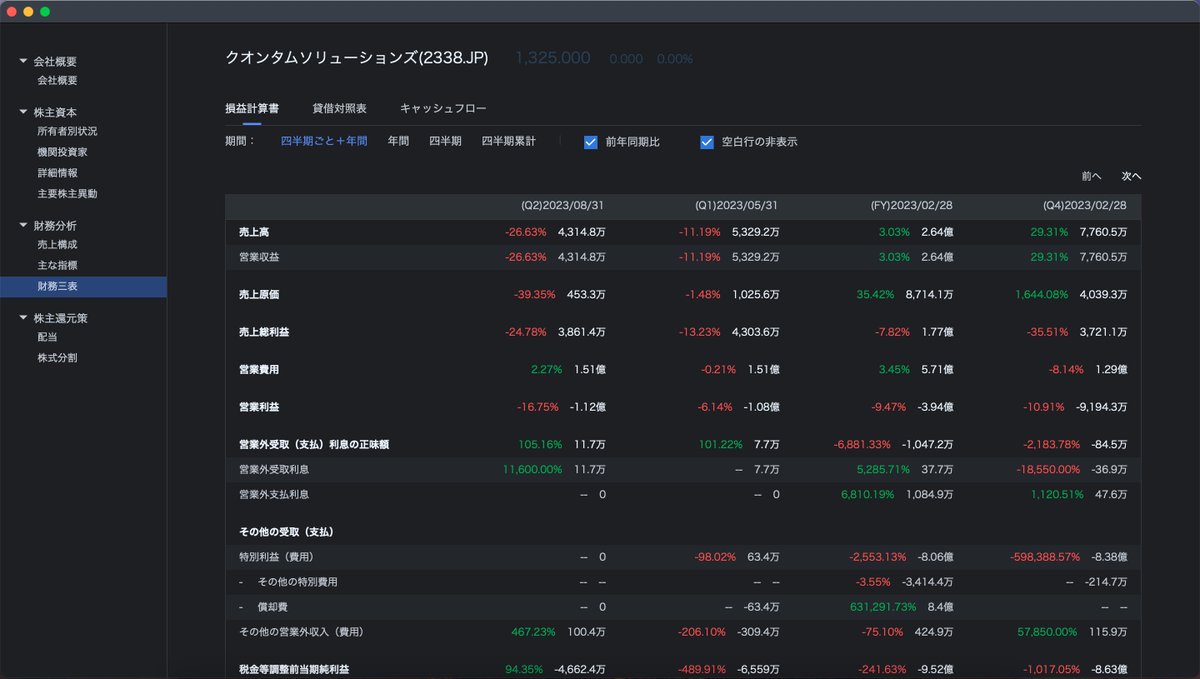Screen dimensions: 1200x679
Task: Open 機関投資家 in sidebar
Action: coord(62,152)
